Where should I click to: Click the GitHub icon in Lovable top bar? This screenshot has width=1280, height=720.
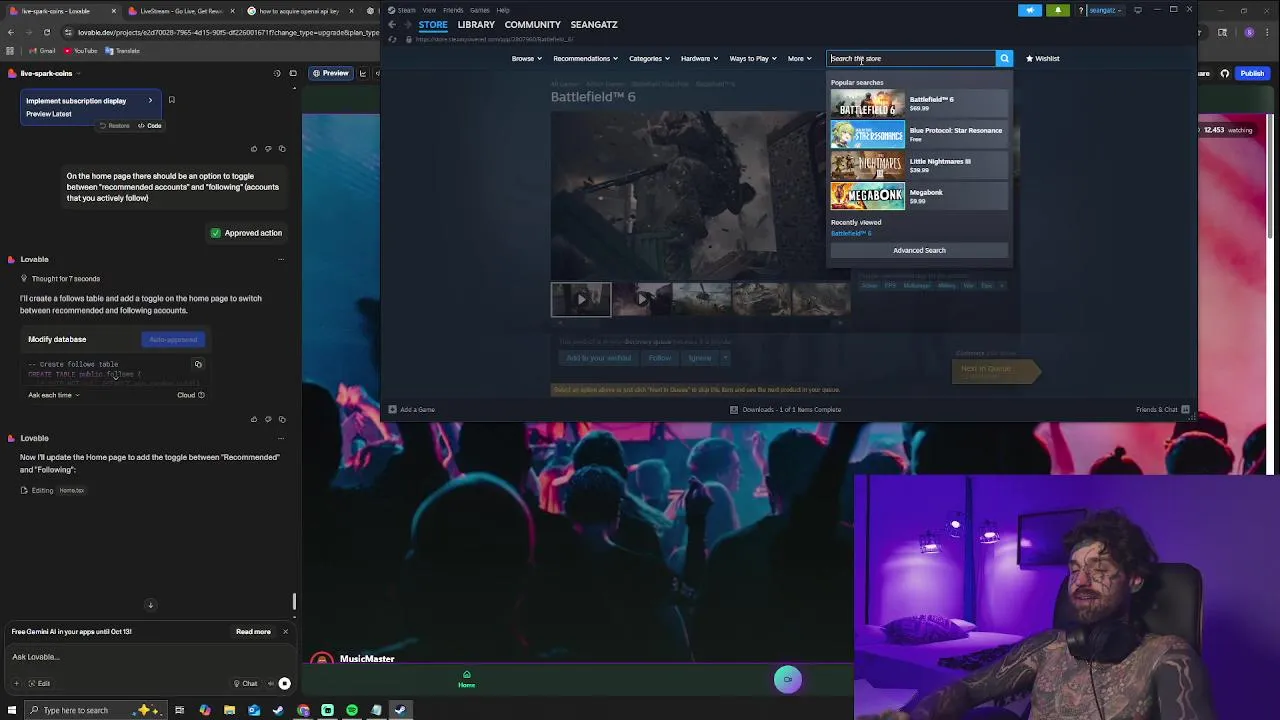(1225, 73)
